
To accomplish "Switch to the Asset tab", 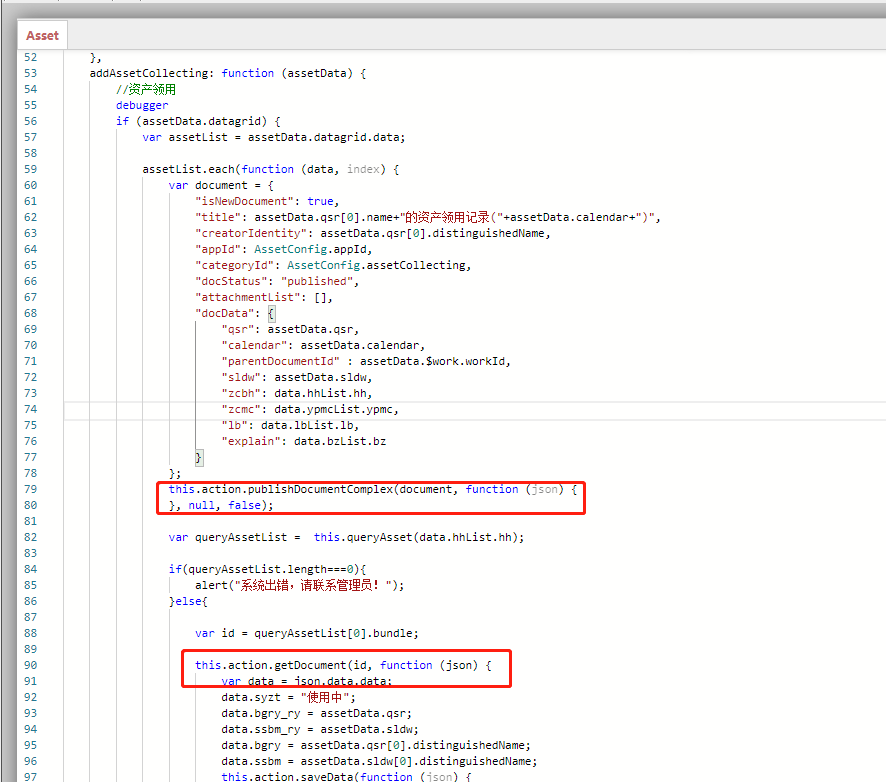I will (x=42, y=35).
